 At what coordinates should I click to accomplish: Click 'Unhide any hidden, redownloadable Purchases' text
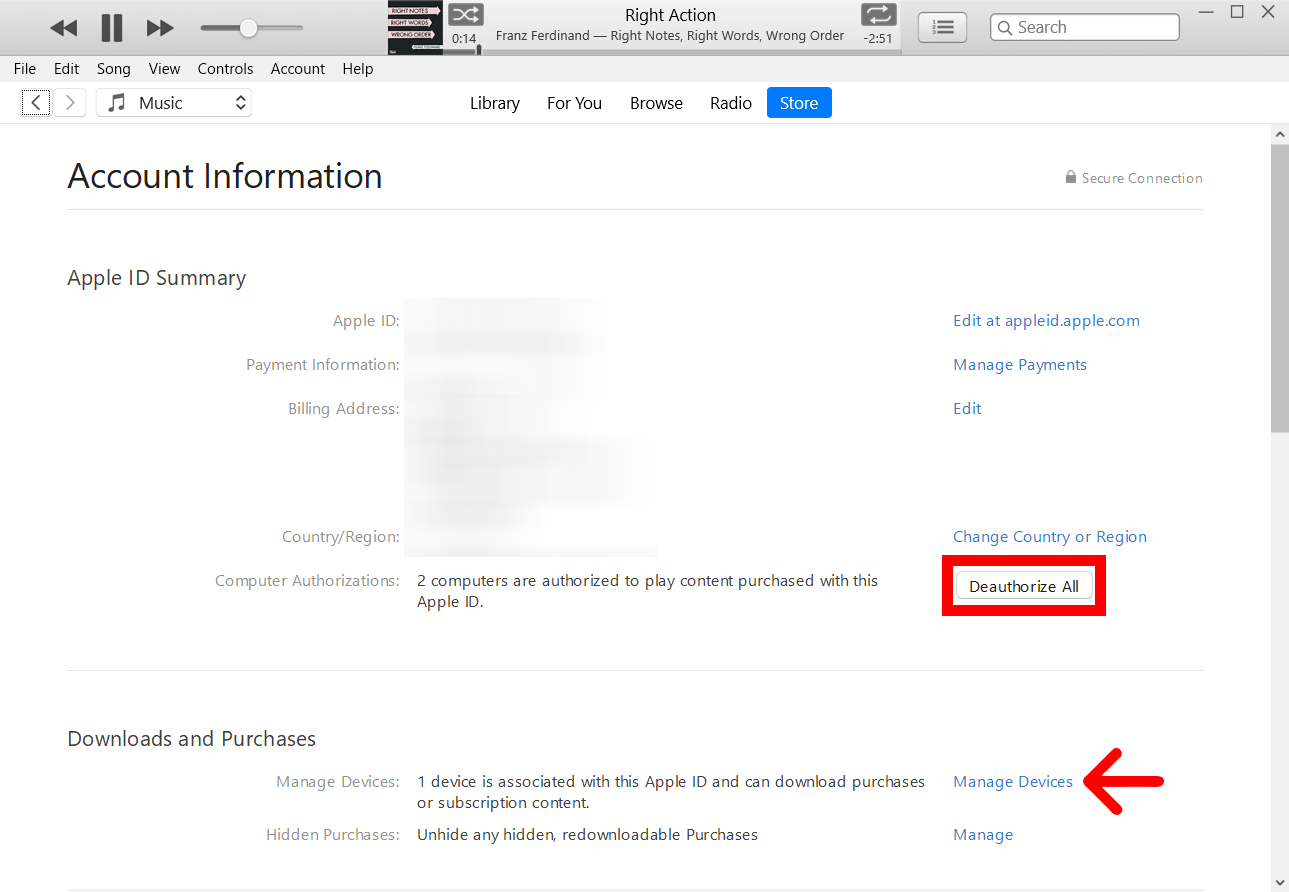point(587,835)
